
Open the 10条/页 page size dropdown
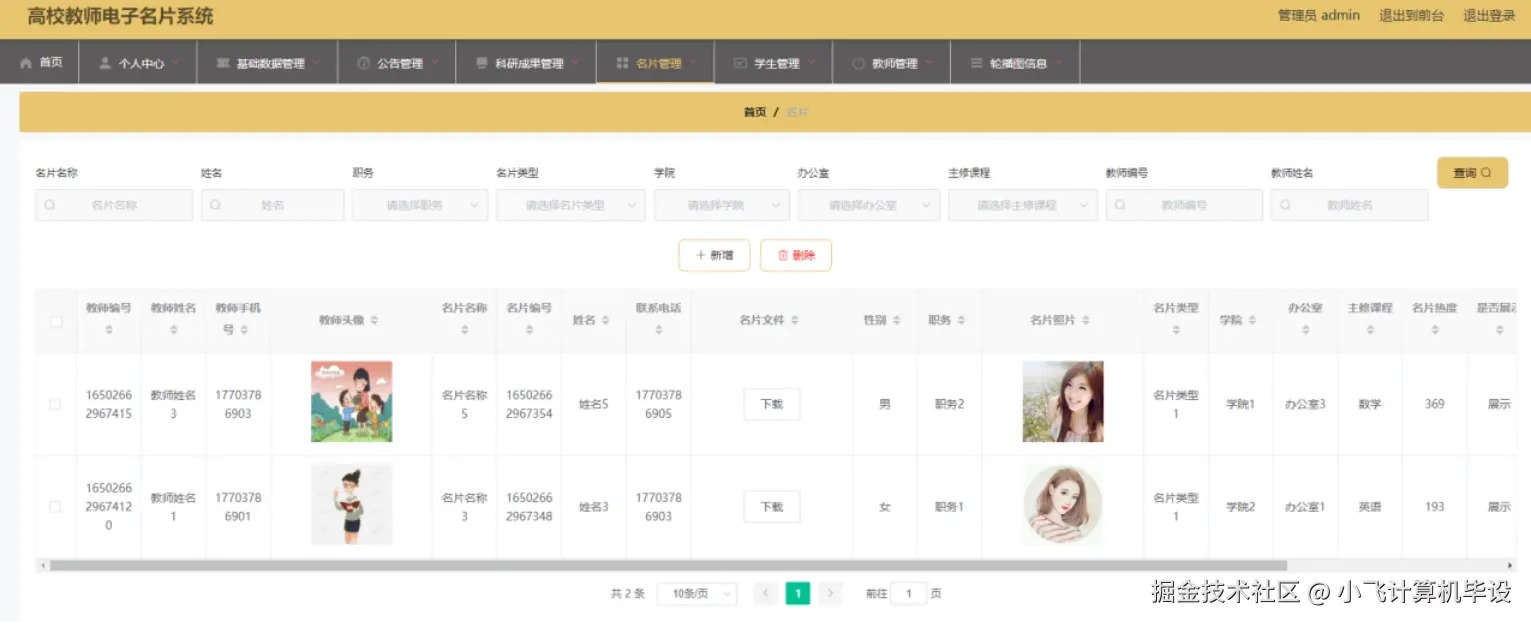point(697,593)
